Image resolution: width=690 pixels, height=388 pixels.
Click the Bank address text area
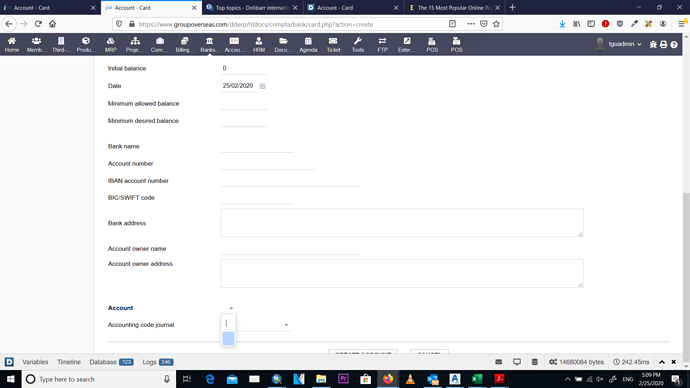coord(402,223)
